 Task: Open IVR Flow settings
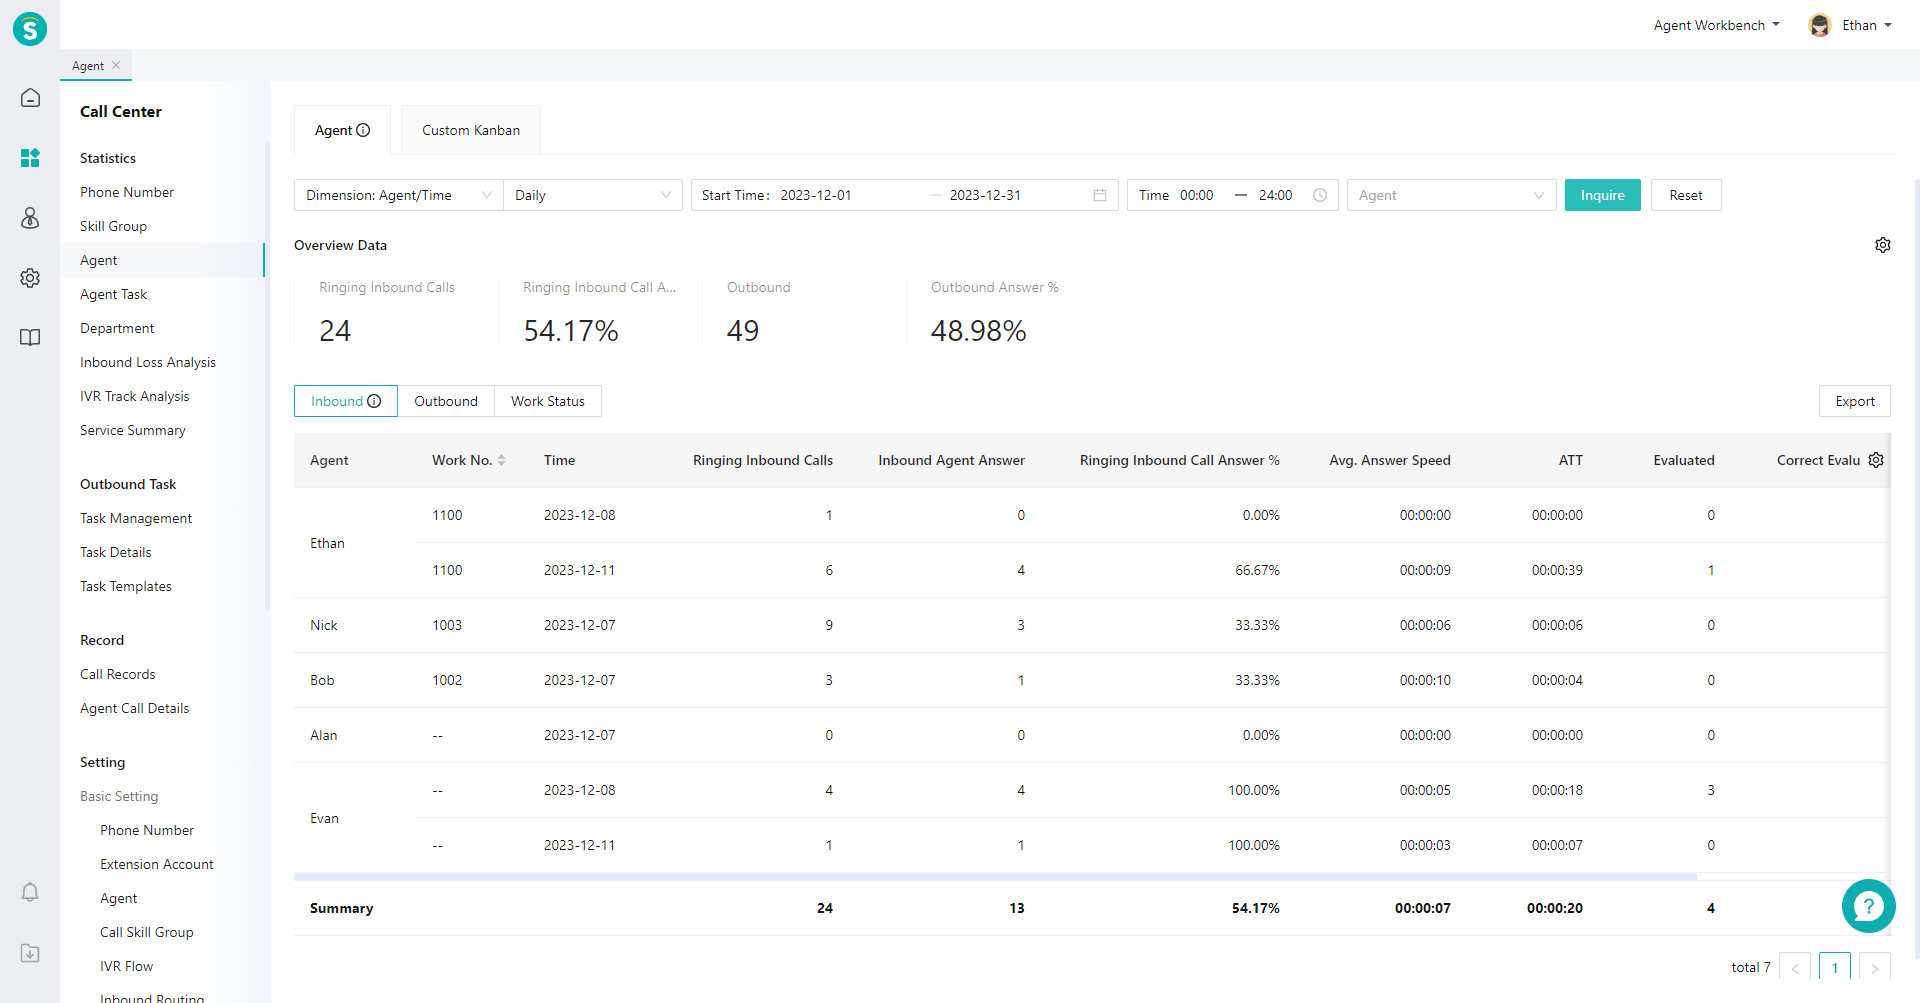[127, 966]
